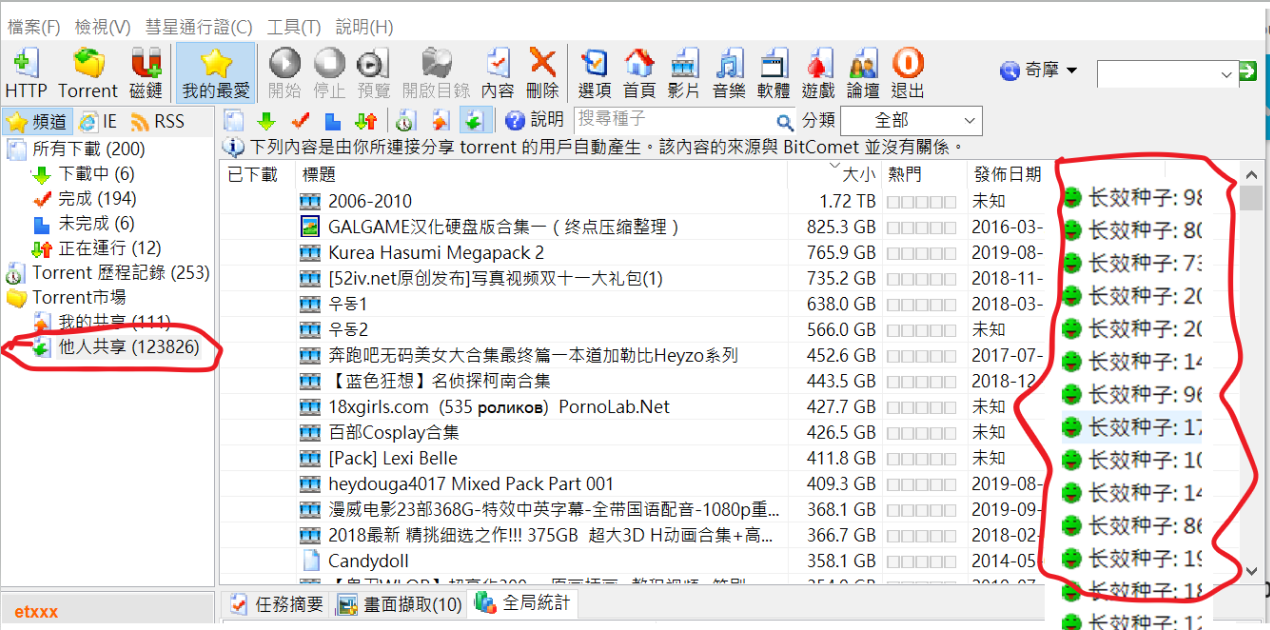Open the top-right search combo box
This screenshot has height=630, width=1270.
coord(1167,74)
